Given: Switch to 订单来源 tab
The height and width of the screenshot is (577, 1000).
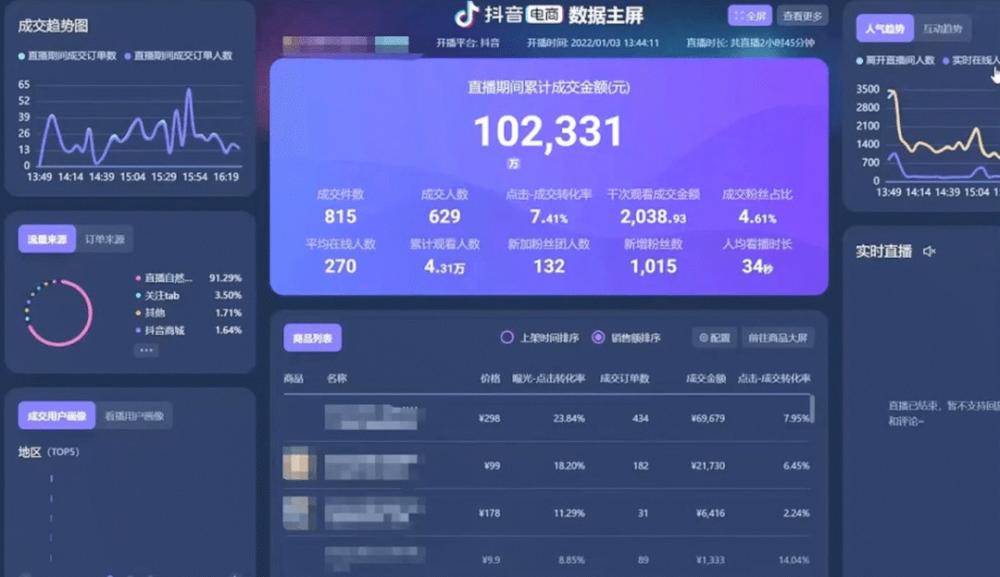Looking at the screenshot, I should click(105, 239).
